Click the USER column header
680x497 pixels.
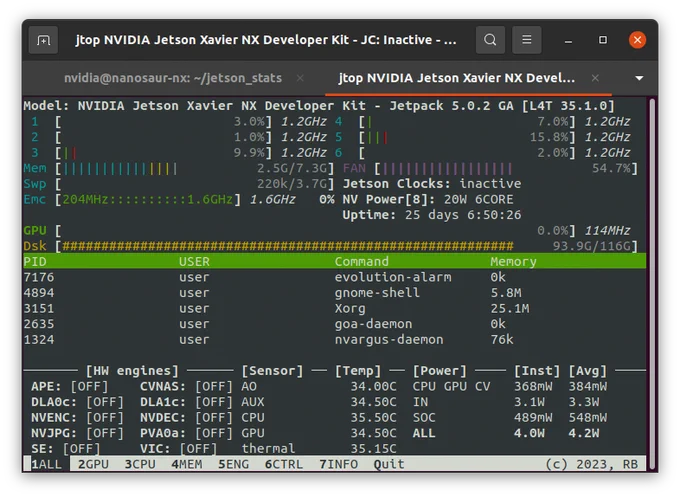click(x=194, y=262)
